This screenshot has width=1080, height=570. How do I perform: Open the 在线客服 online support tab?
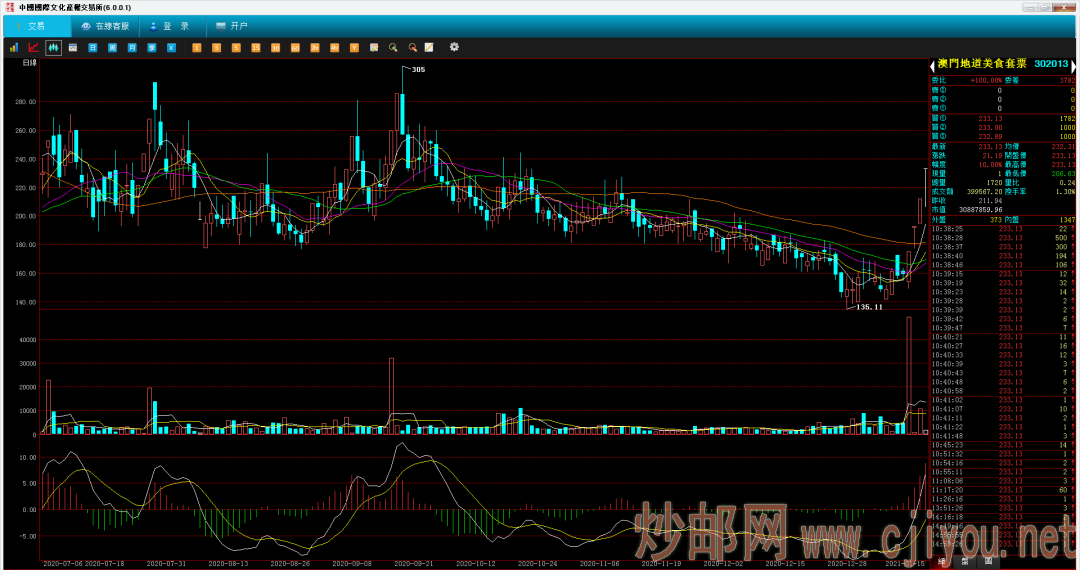click(106, 26)
